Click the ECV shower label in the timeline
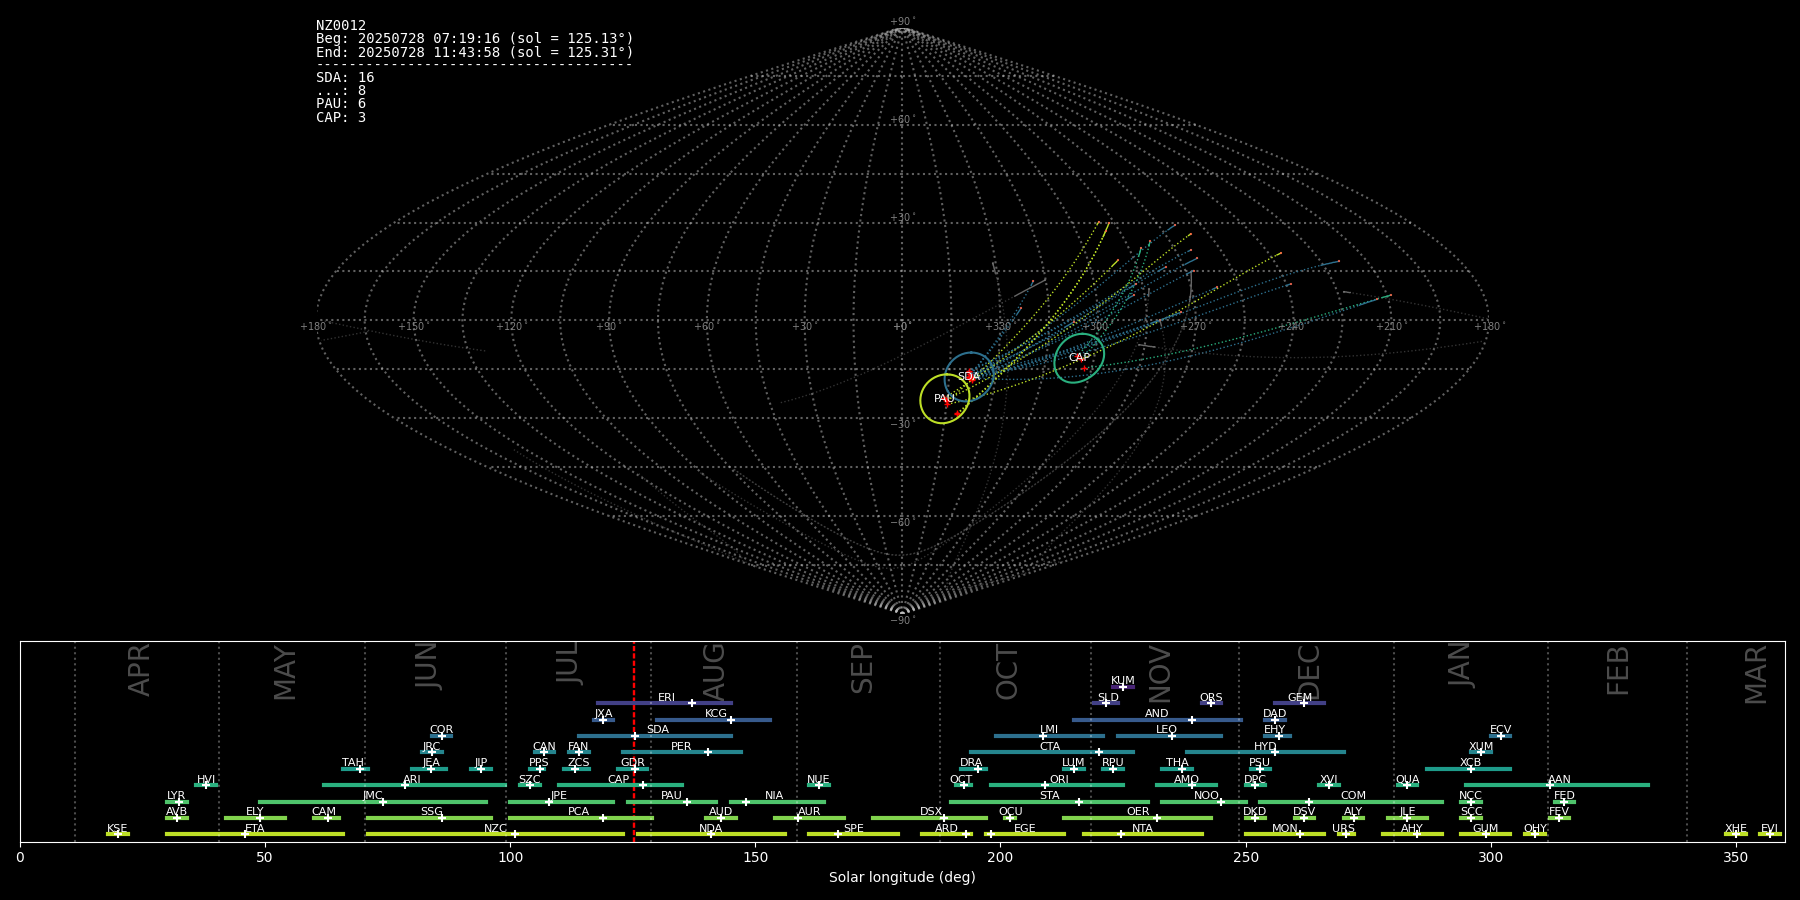The height and width of the screenshot is (900, 1800). click(1500, 730)
